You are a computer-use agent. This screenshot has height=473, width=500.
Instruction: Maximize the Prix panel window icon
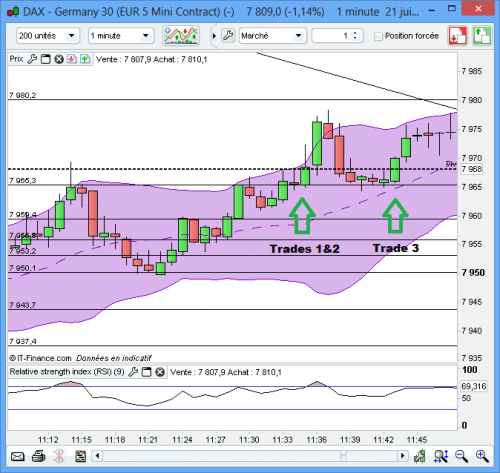[x=46, y=59]
